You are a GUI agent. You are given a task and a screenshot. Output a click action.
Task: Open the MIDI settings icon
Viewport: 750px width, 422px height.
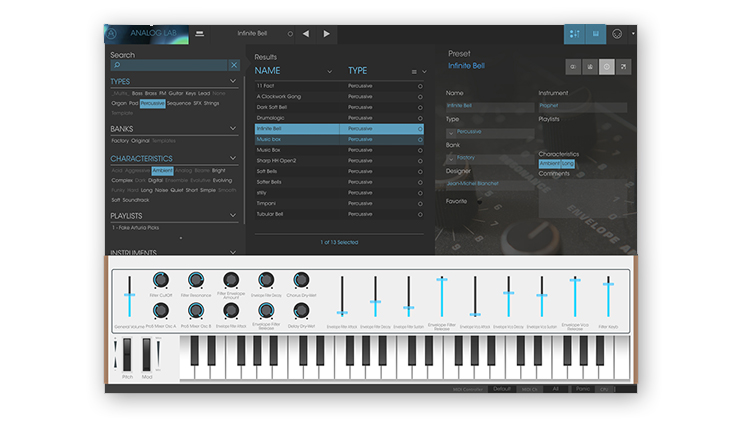tap(617, 34)
